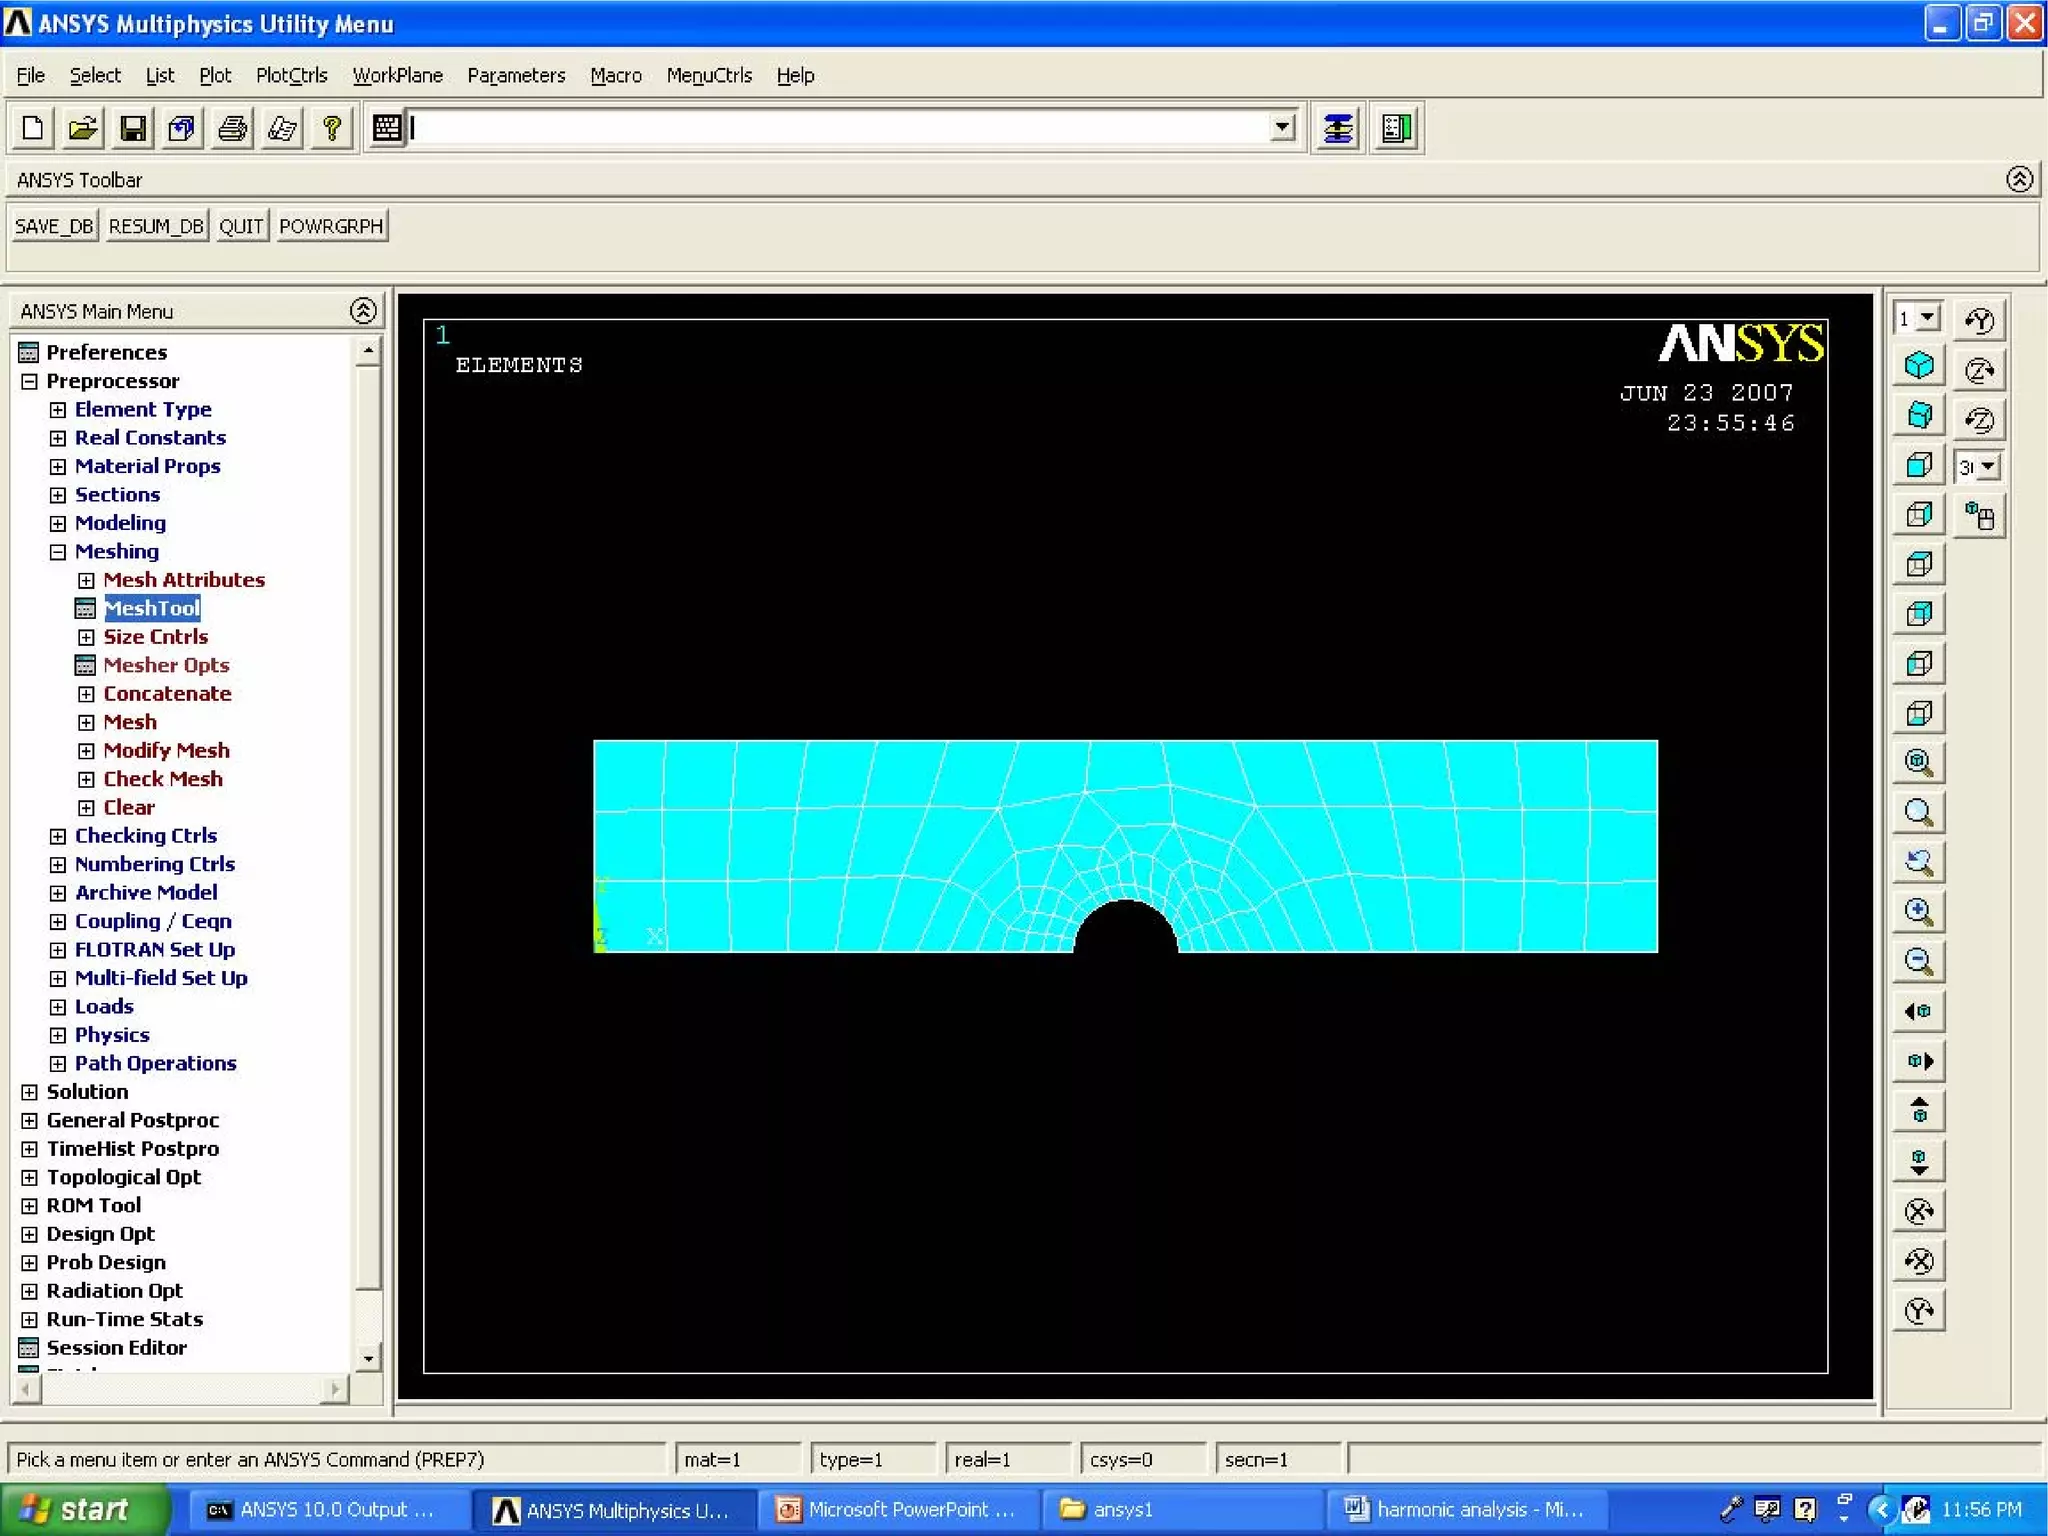Click the Reset Picking contact manager icon
Viewport: 2048px width, 1536px height.
click(x=1396, y=128)
